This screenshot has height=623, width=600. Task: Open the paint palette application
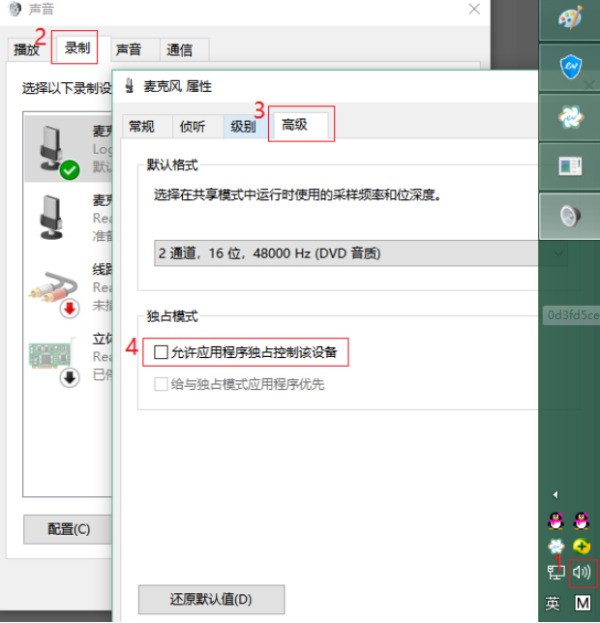[x=571, y=18]
